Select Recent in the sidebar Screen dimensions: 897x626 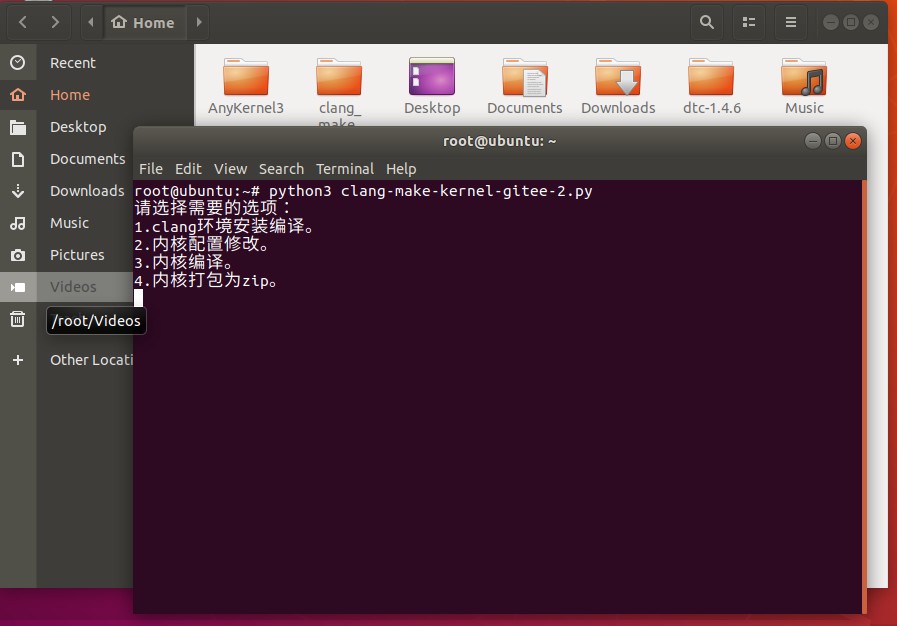[x=73, y=63]
